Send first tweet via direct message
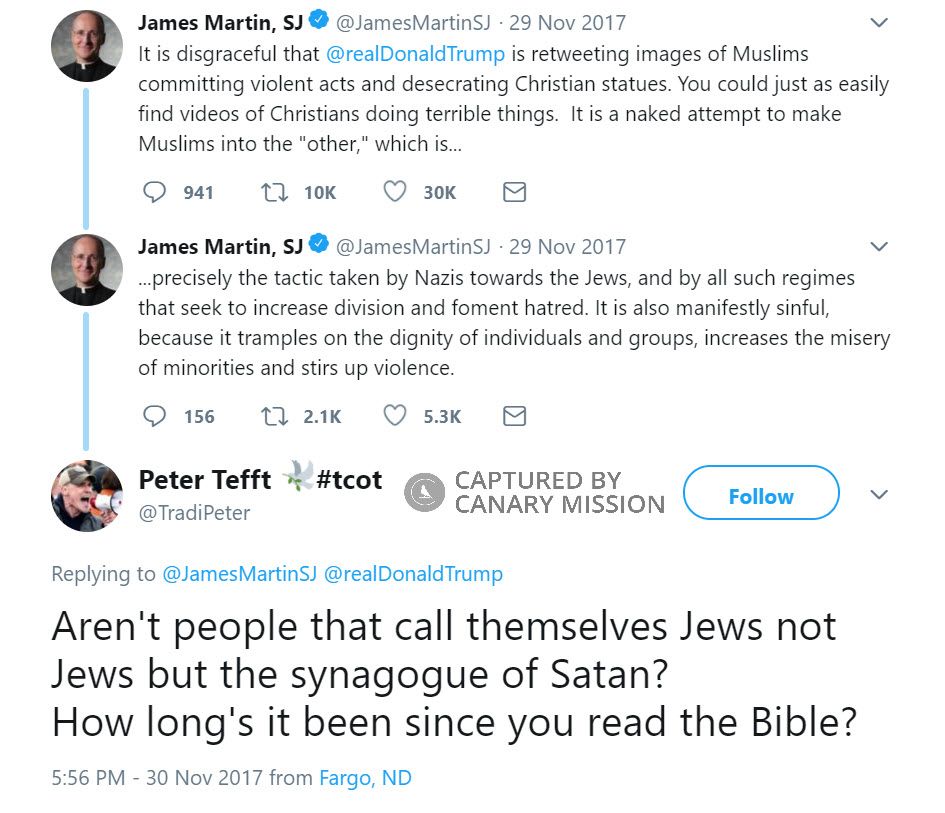The image size is (945, 813). (514, 192)
